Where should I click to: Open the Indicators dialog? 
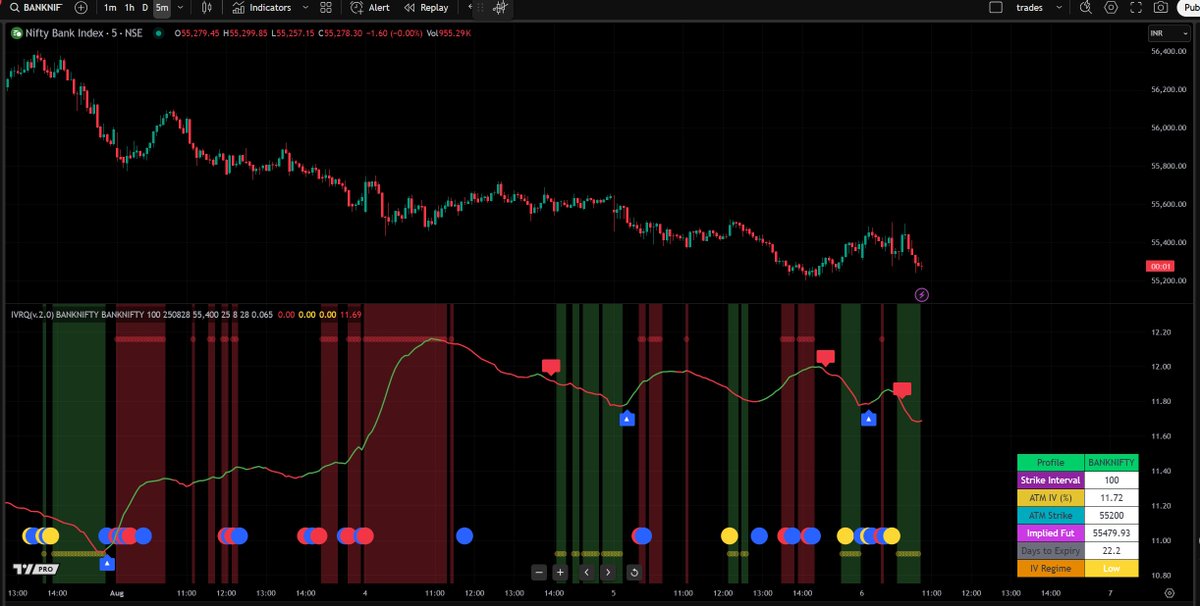[262, 7]
